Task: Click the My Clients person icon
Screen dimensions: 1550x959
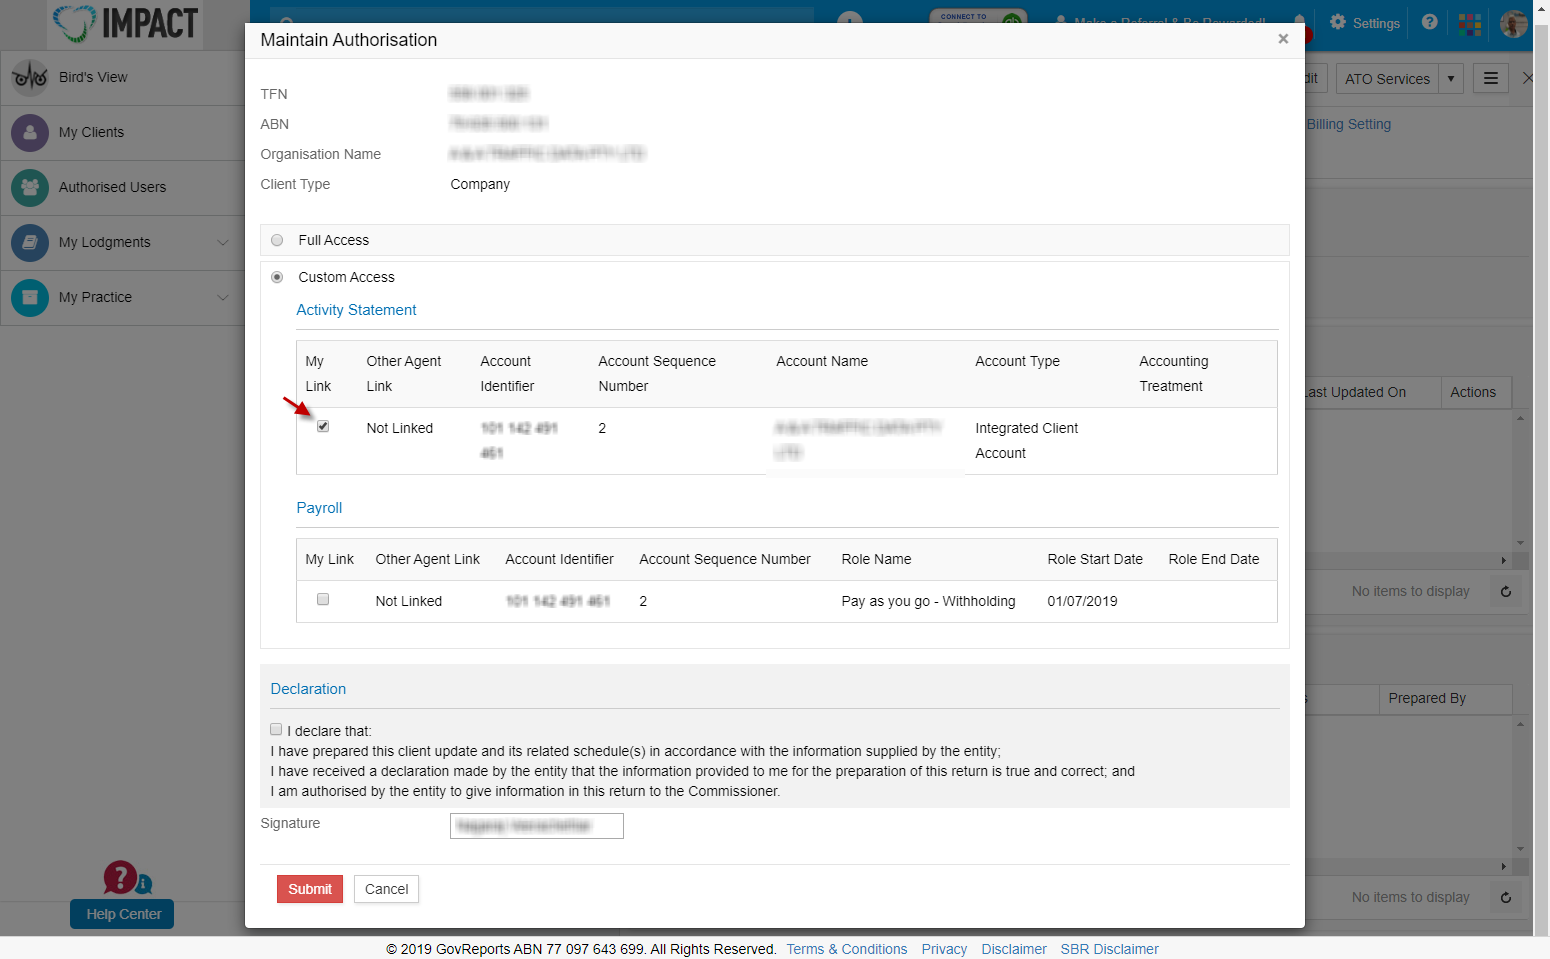Action: coord(30,132)
